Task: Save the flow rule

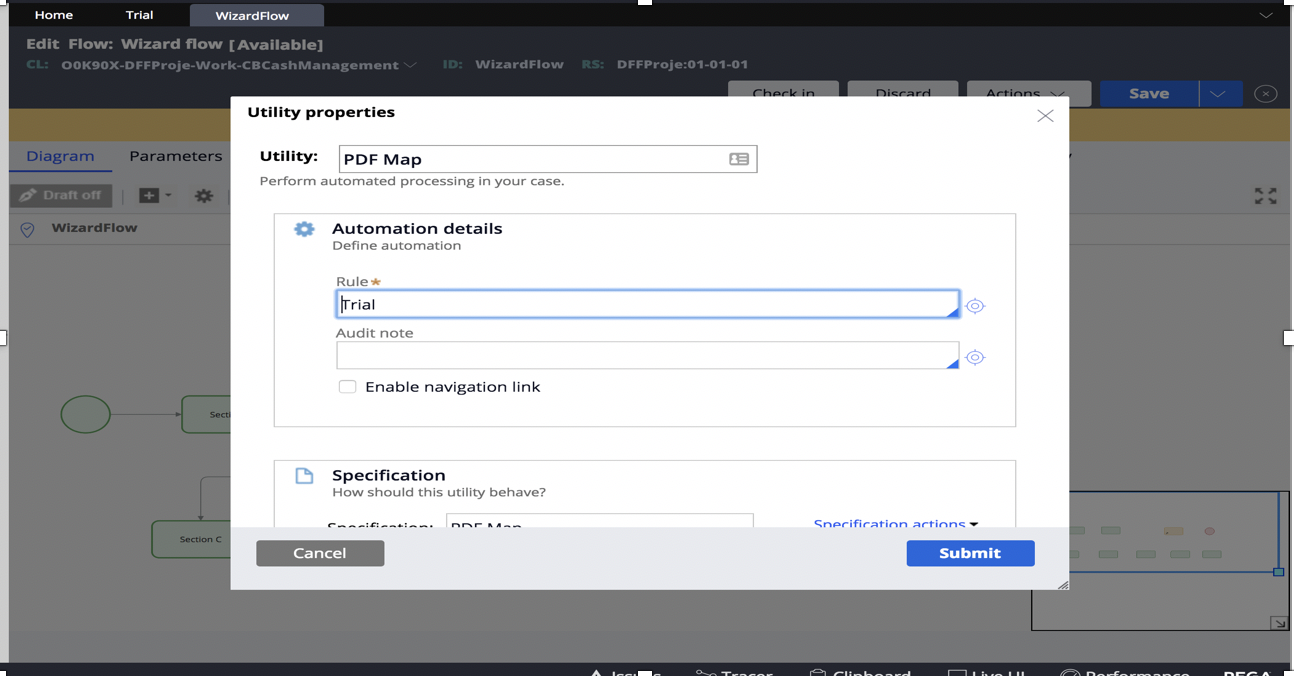Action: [1149, 94]
